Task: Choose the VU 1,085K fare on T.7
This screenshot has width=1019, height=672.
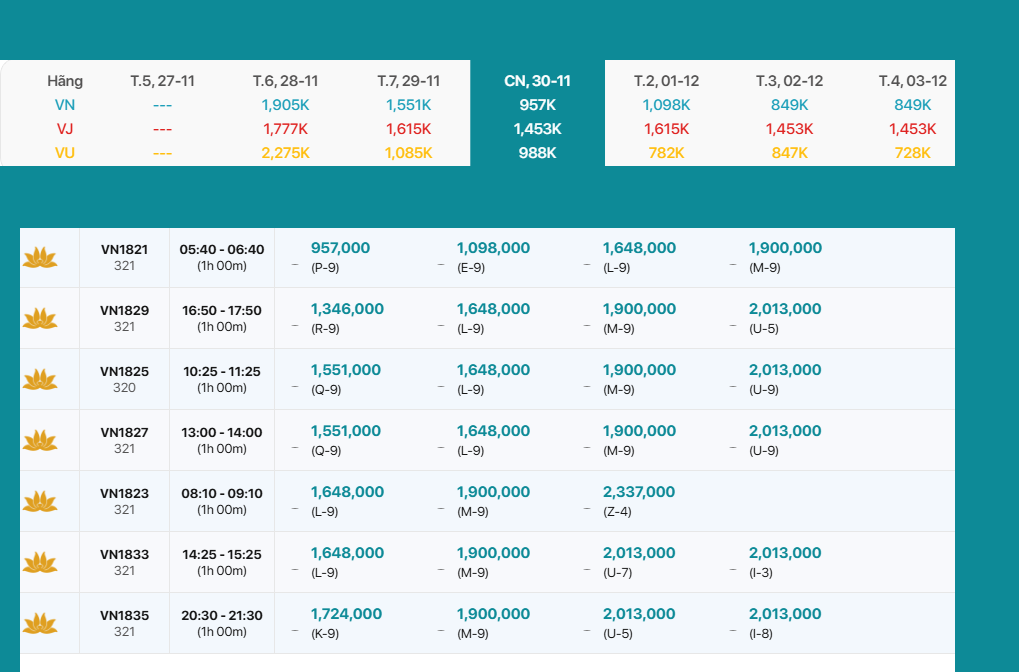Action: (408, 153)
